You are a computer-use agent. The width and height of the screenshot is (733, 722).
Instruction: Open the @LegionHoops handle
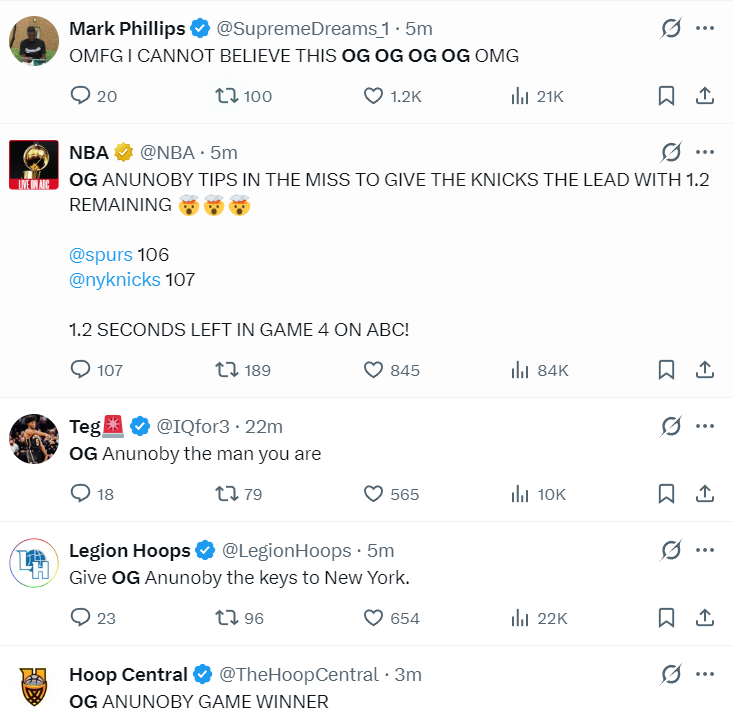286,550
